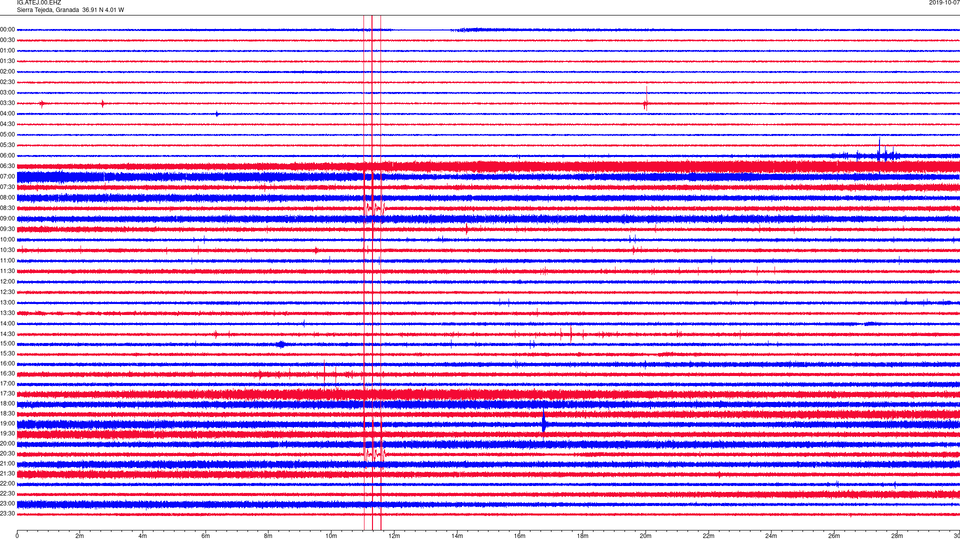Select the station title 'Sierra Tejeda, Granada' text

(47, 10)
